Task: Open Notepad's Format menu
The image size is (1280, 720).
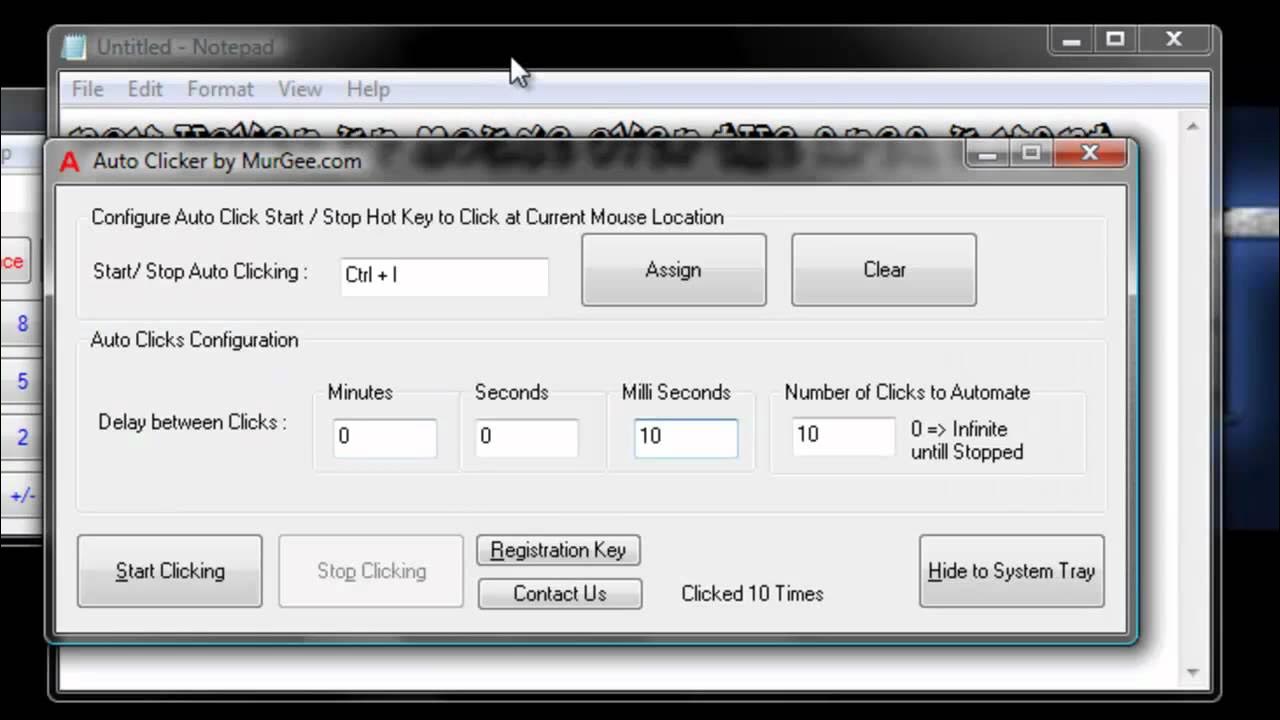Action: (220, 89)
